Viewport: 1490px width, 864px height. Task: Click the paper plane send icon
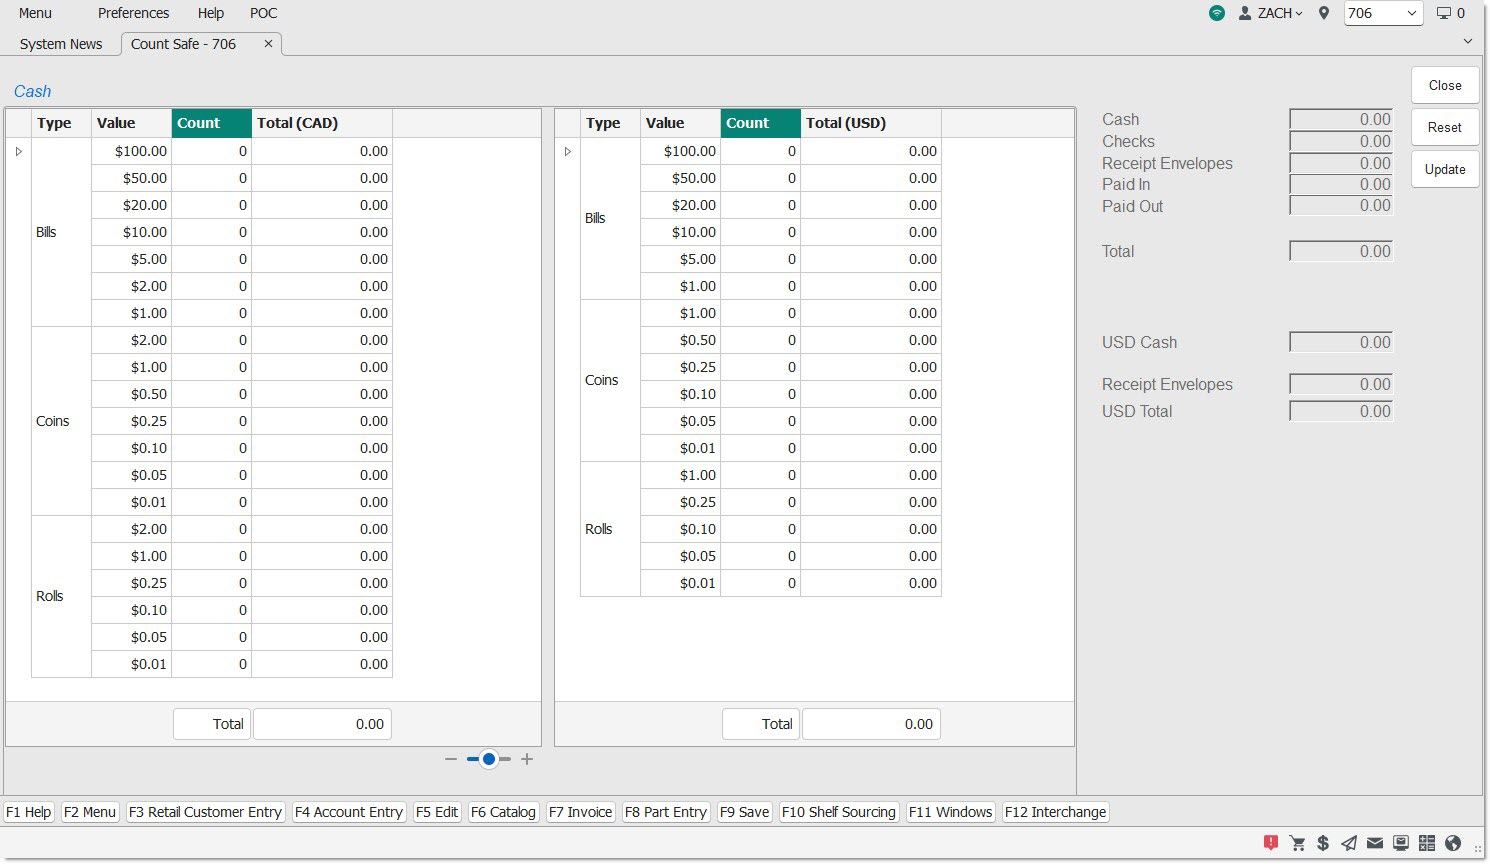(1349, 843)
